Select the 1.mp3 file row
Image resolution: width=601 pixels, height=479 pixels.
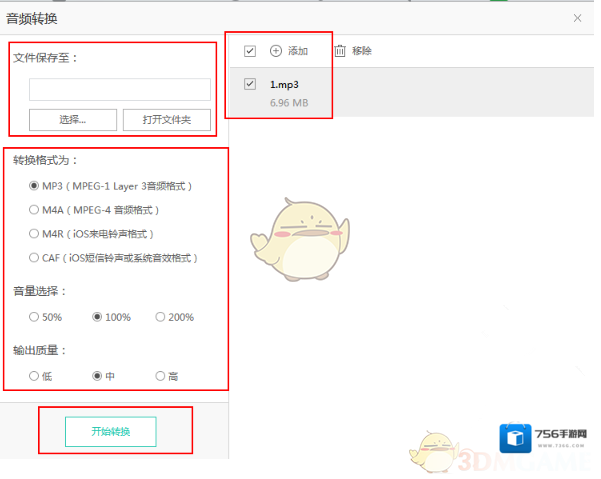(x=400, y=93)
